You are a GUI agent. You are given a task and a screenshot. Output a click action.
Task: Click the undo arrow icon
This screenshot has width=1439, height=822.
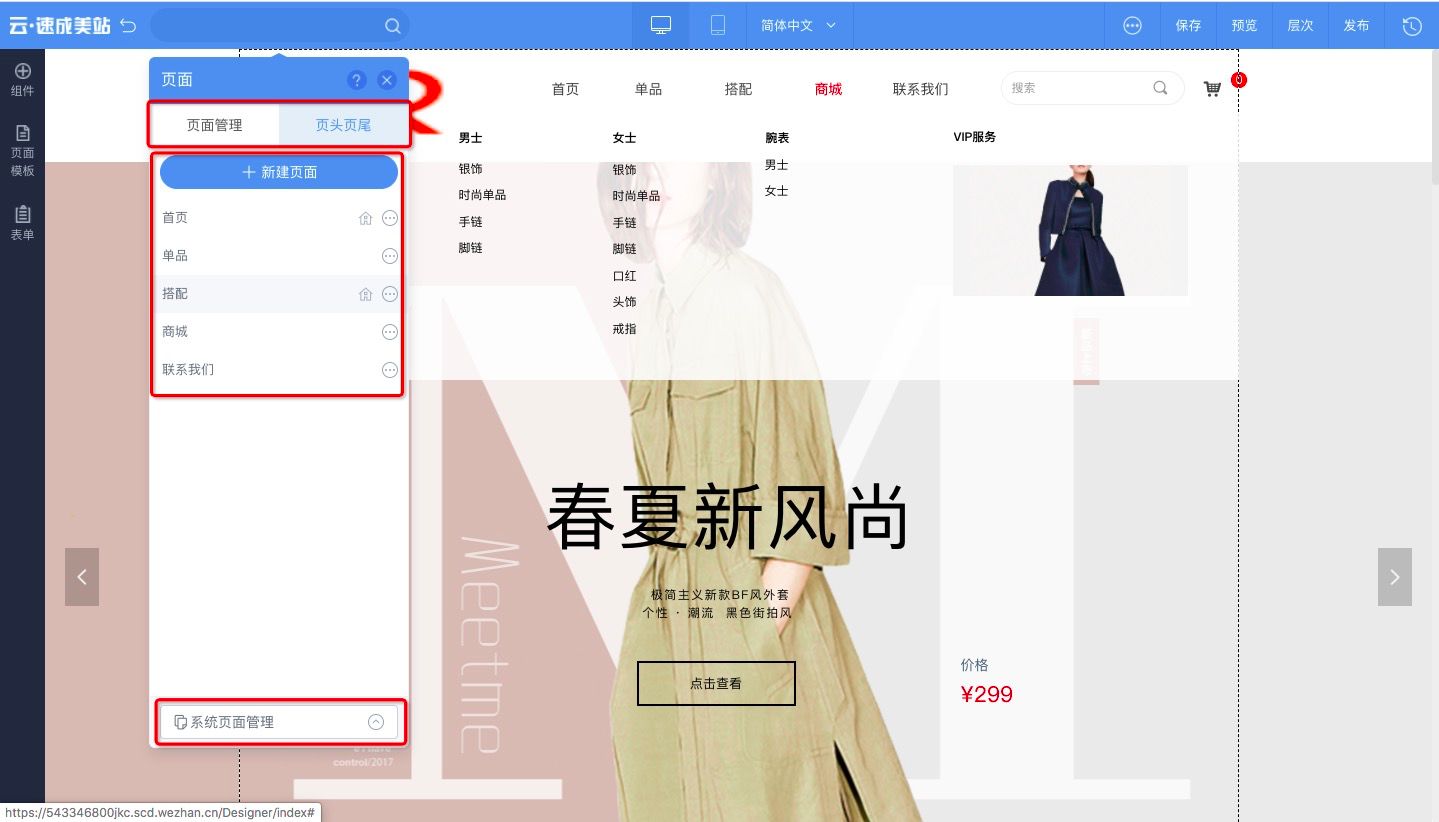pyautogui.click(x=128, y=25)
